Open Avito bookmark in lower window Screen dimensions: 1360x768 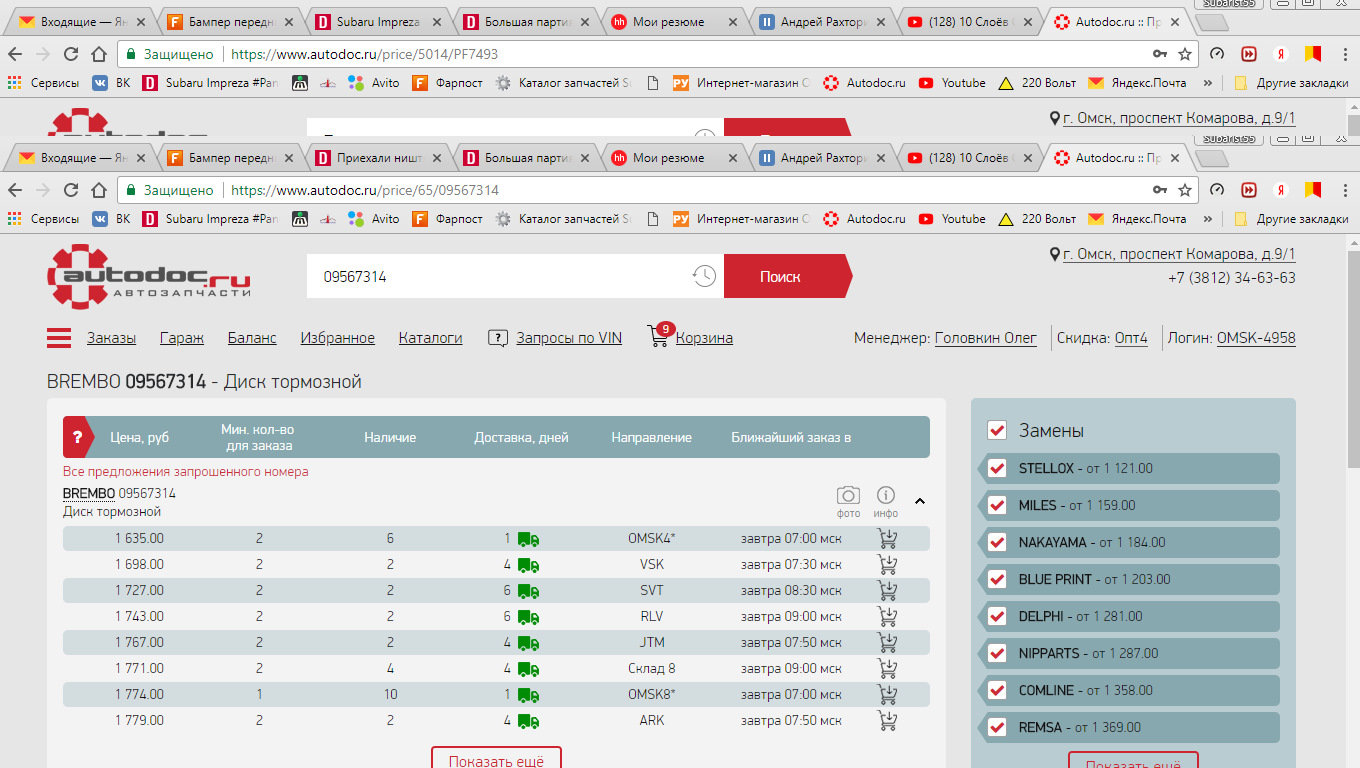pos(373,219)
